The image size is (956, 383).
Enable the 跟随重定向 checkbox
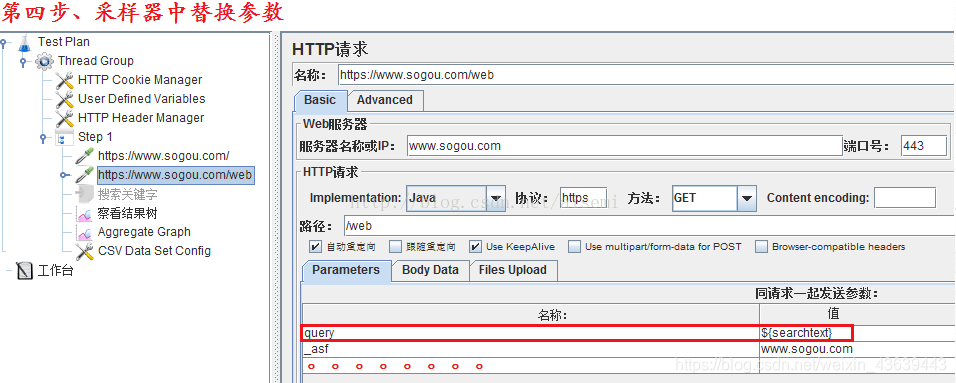[x=395, y=247]
